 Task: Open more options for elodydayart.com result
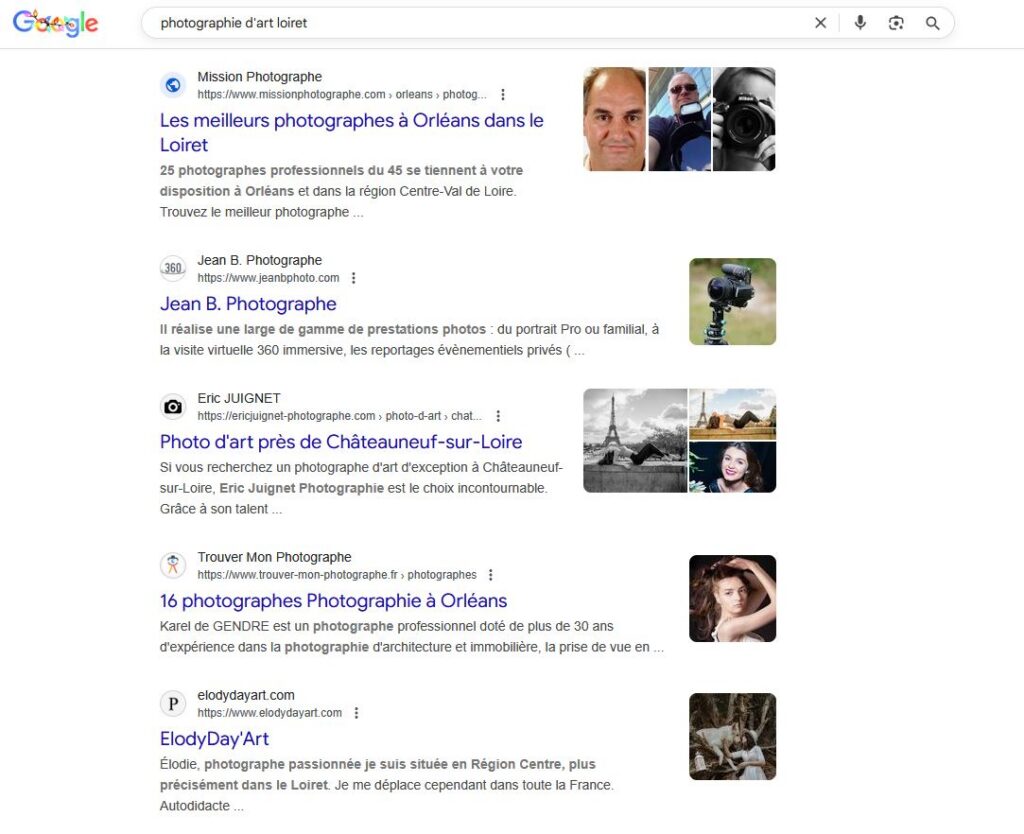pos(357,713)
